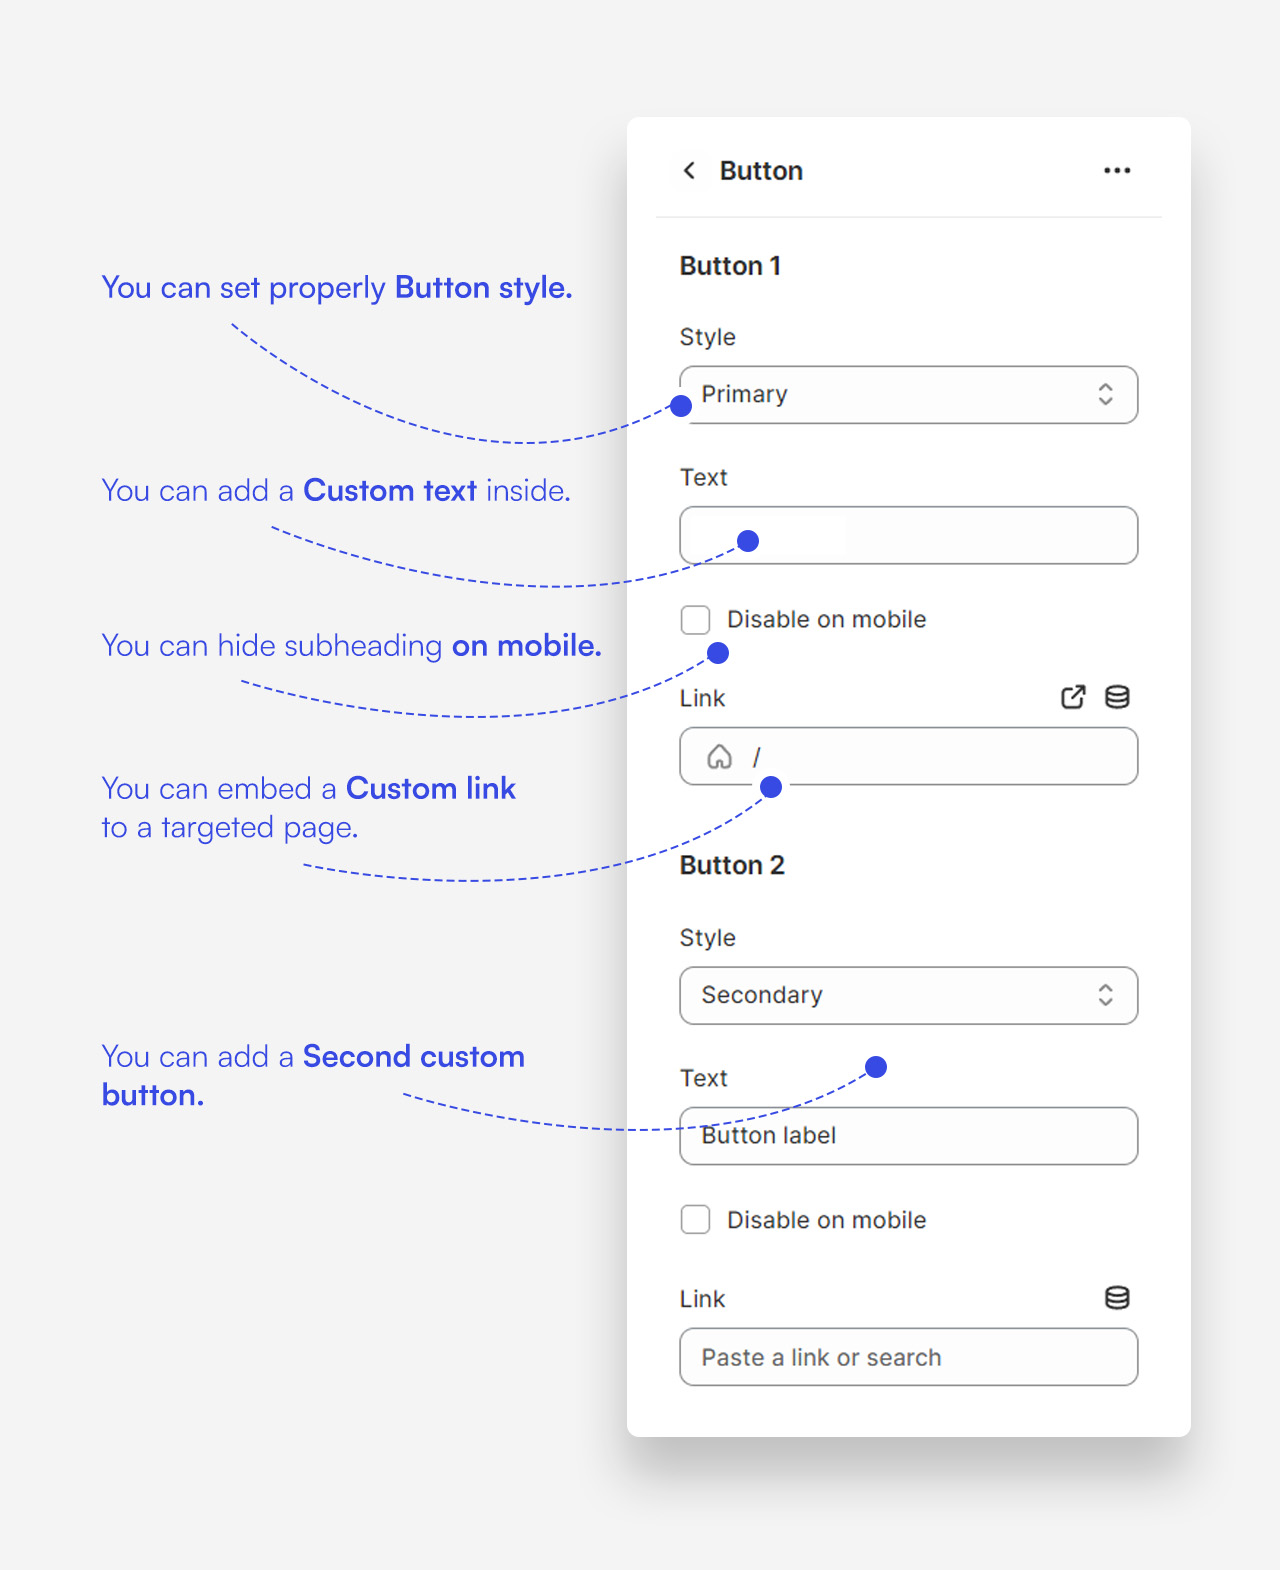Click the home icon in the Link field
The height and width of the screenshot is (1570, 1280).
pyautogui.click(x=719, y=757)
